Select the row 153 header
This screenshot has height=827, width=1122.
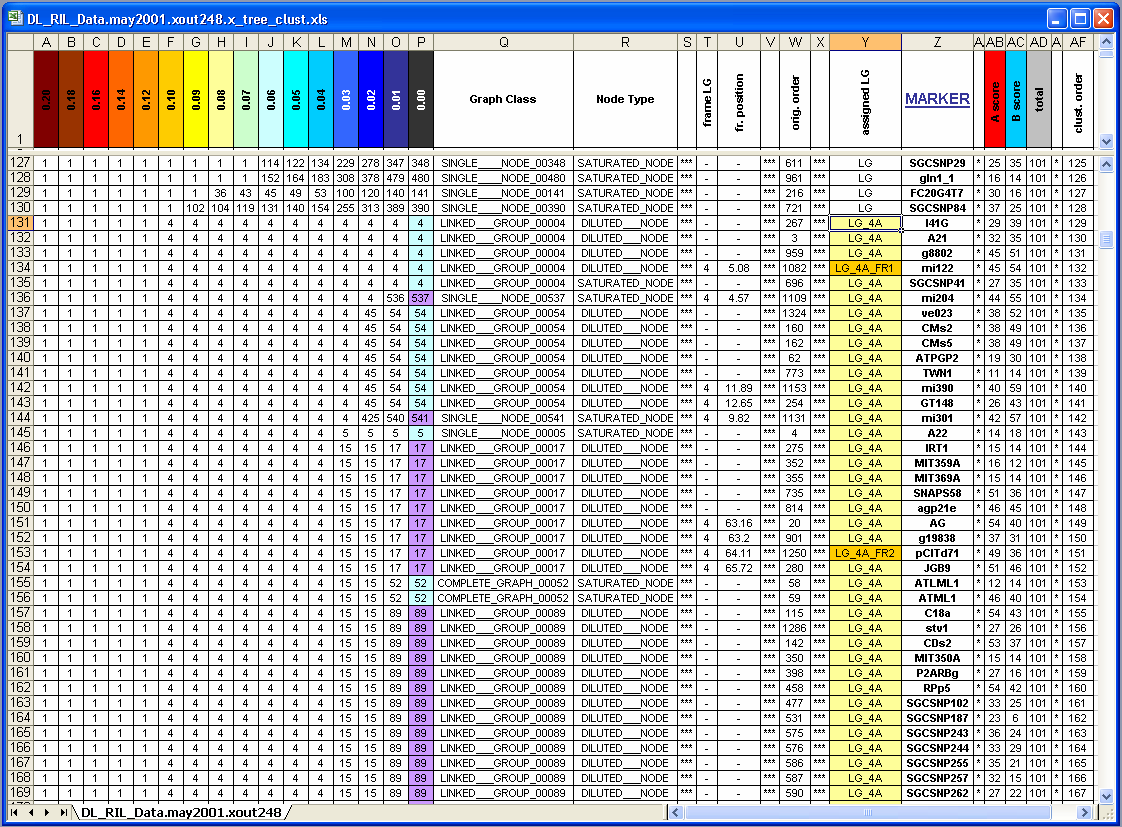coord(20,553)
